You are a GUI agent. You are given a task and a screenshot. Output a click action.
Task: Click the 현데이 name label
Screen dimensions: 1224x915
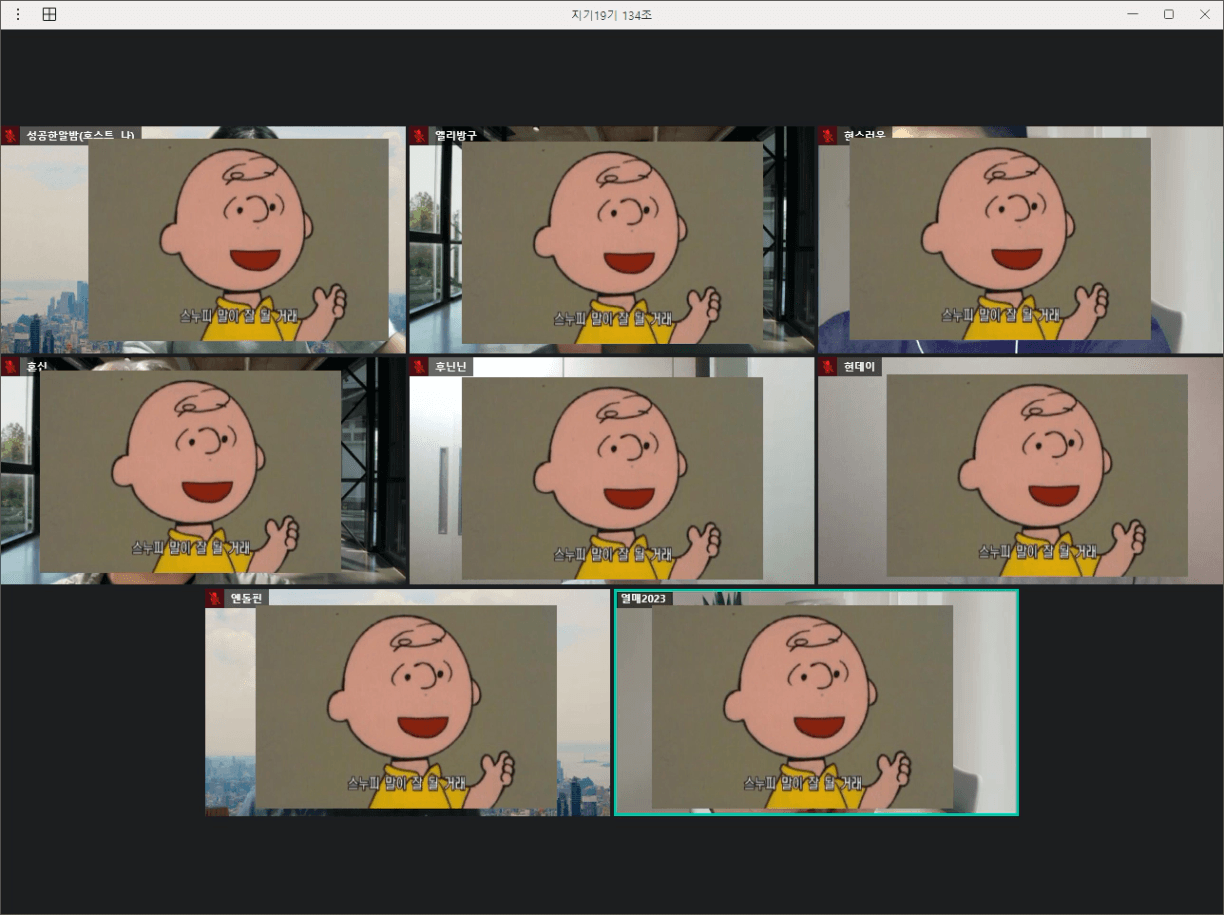[859, 367]
